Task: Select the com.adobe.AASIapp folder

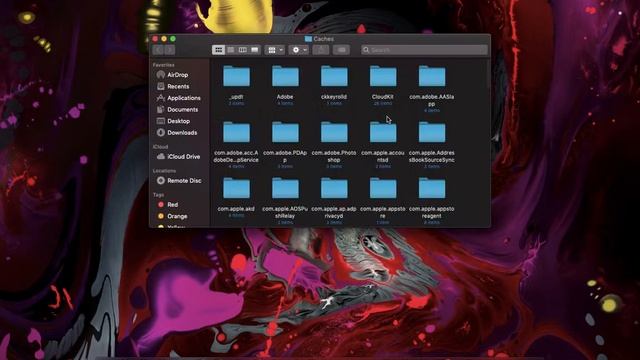Action: [432, 77]
